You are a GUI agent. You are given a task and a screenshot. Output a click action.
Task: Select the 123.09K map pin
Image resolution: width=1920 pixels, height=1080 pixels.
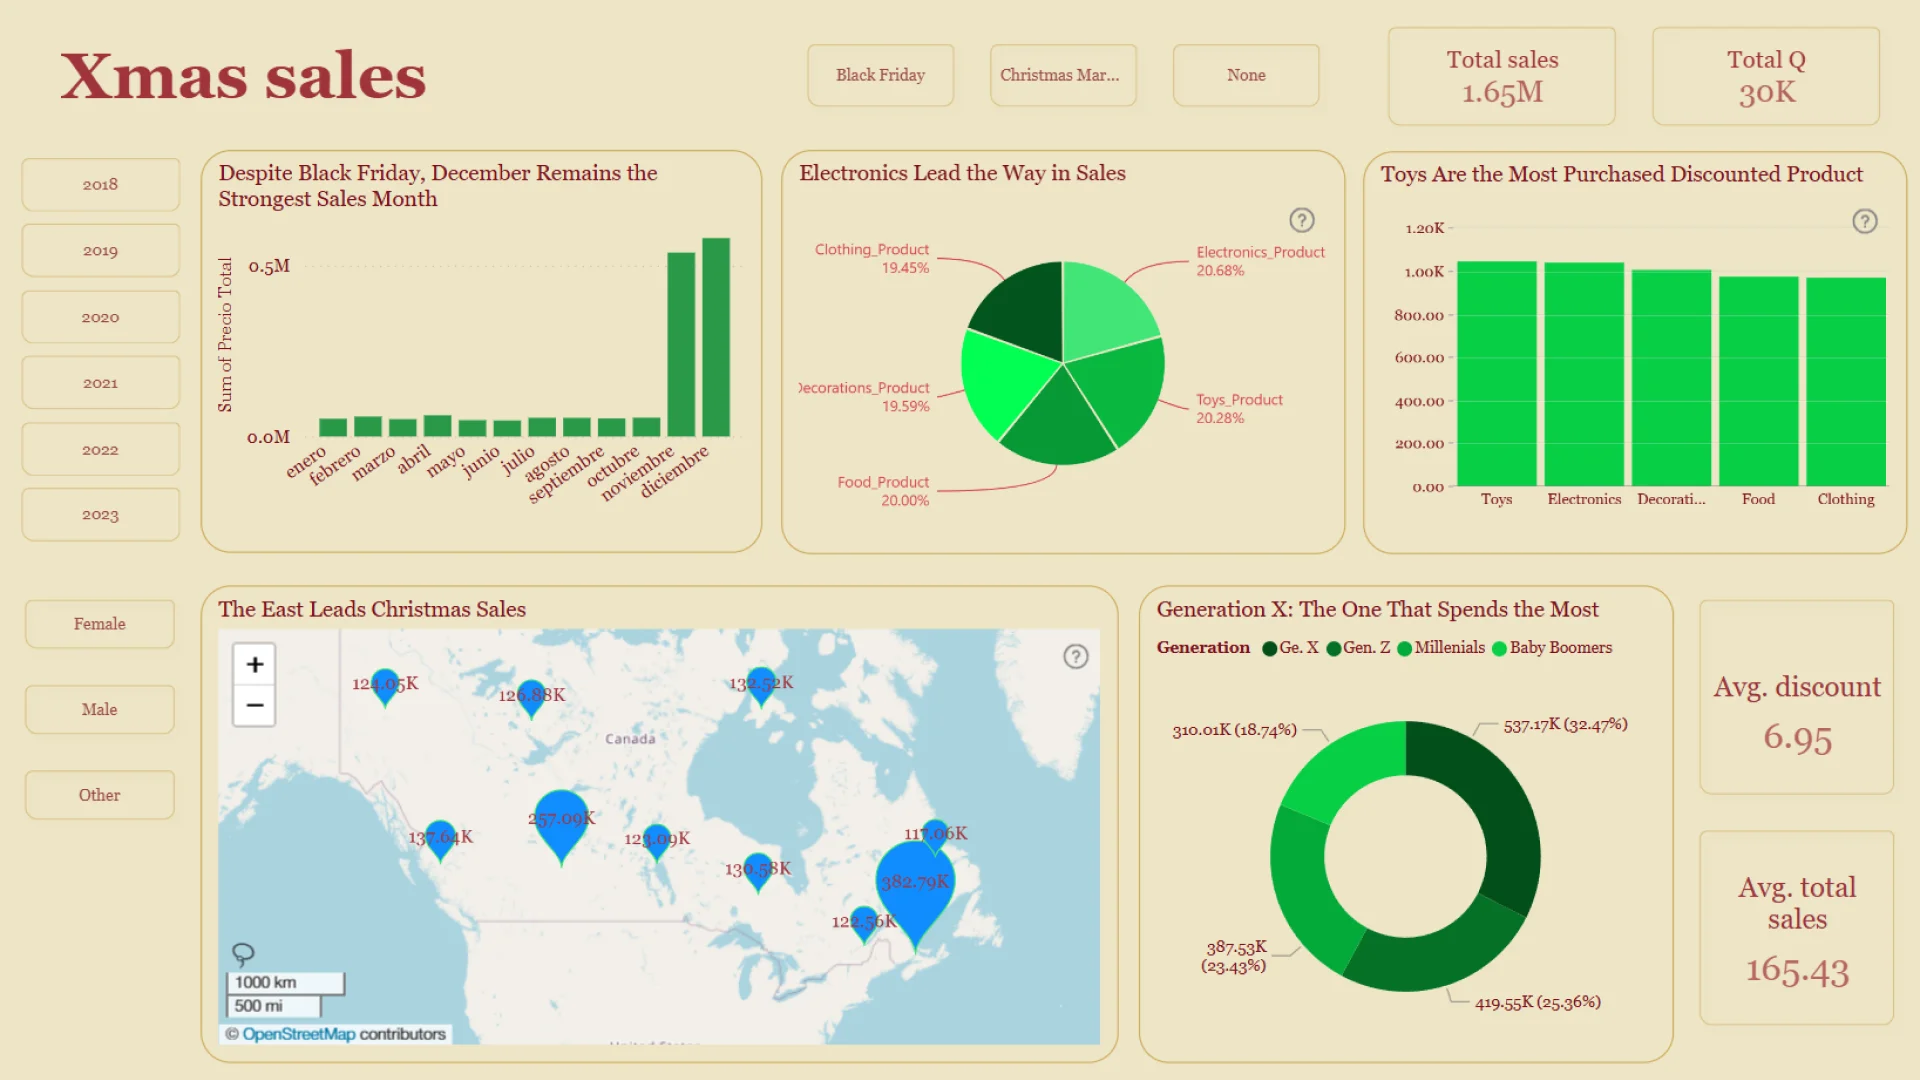[657, 841]
